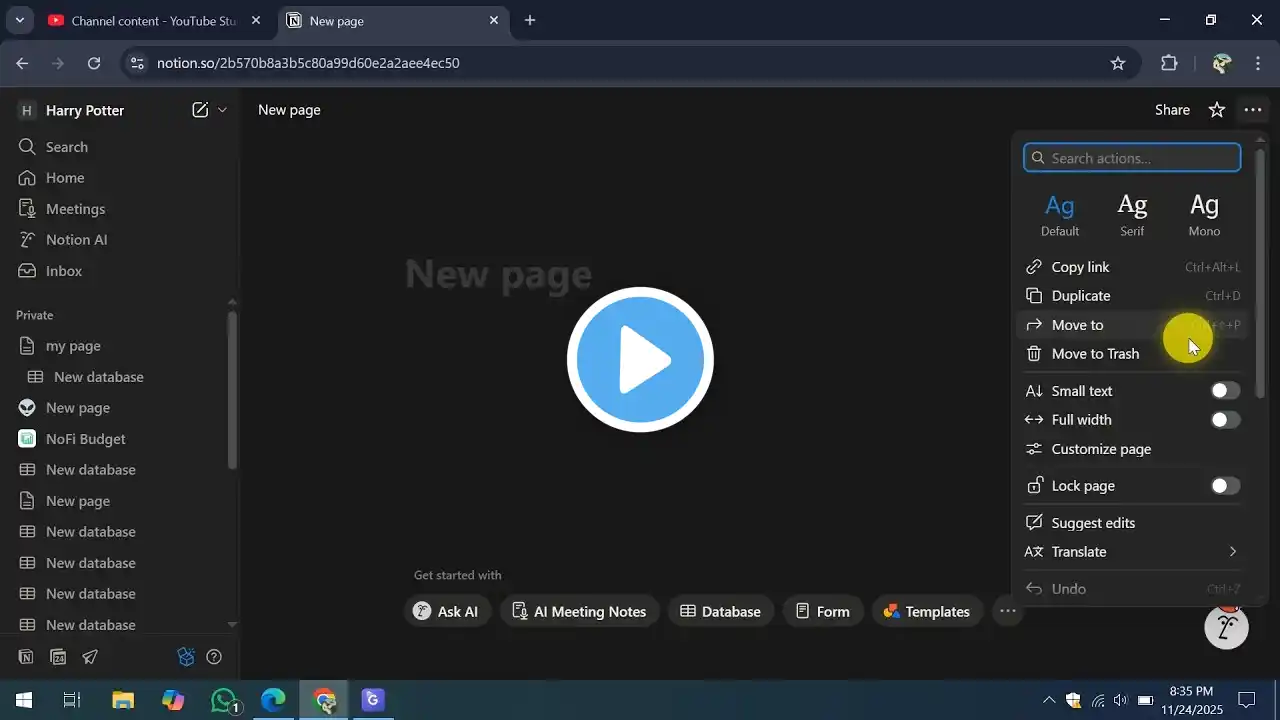
Task: Click the Copy link icon in the menu
Action: [x=1034, y=267]
